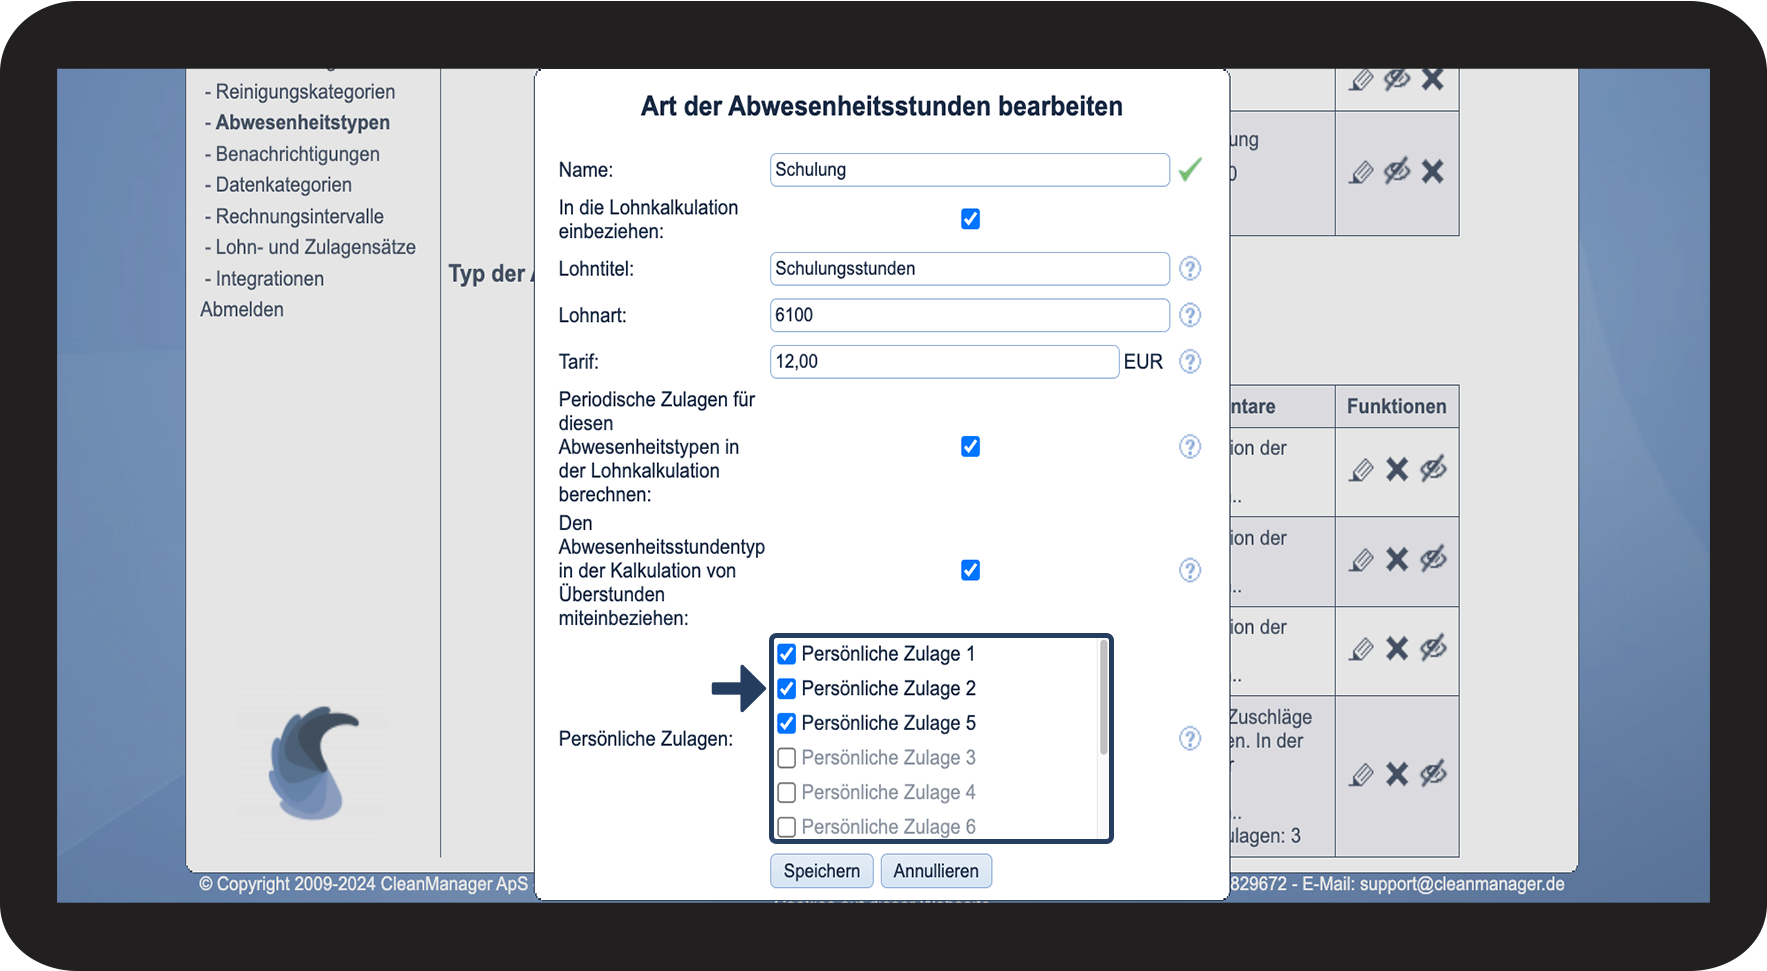Image resolution: width=1767 pixels, height=971 pixels.
Task: Cancel editing with Annullieren
Action: pos(936,871)
